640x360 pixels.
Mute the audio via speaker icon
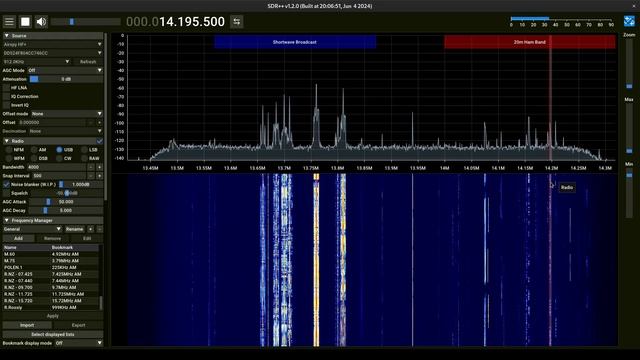pos(41,22)
